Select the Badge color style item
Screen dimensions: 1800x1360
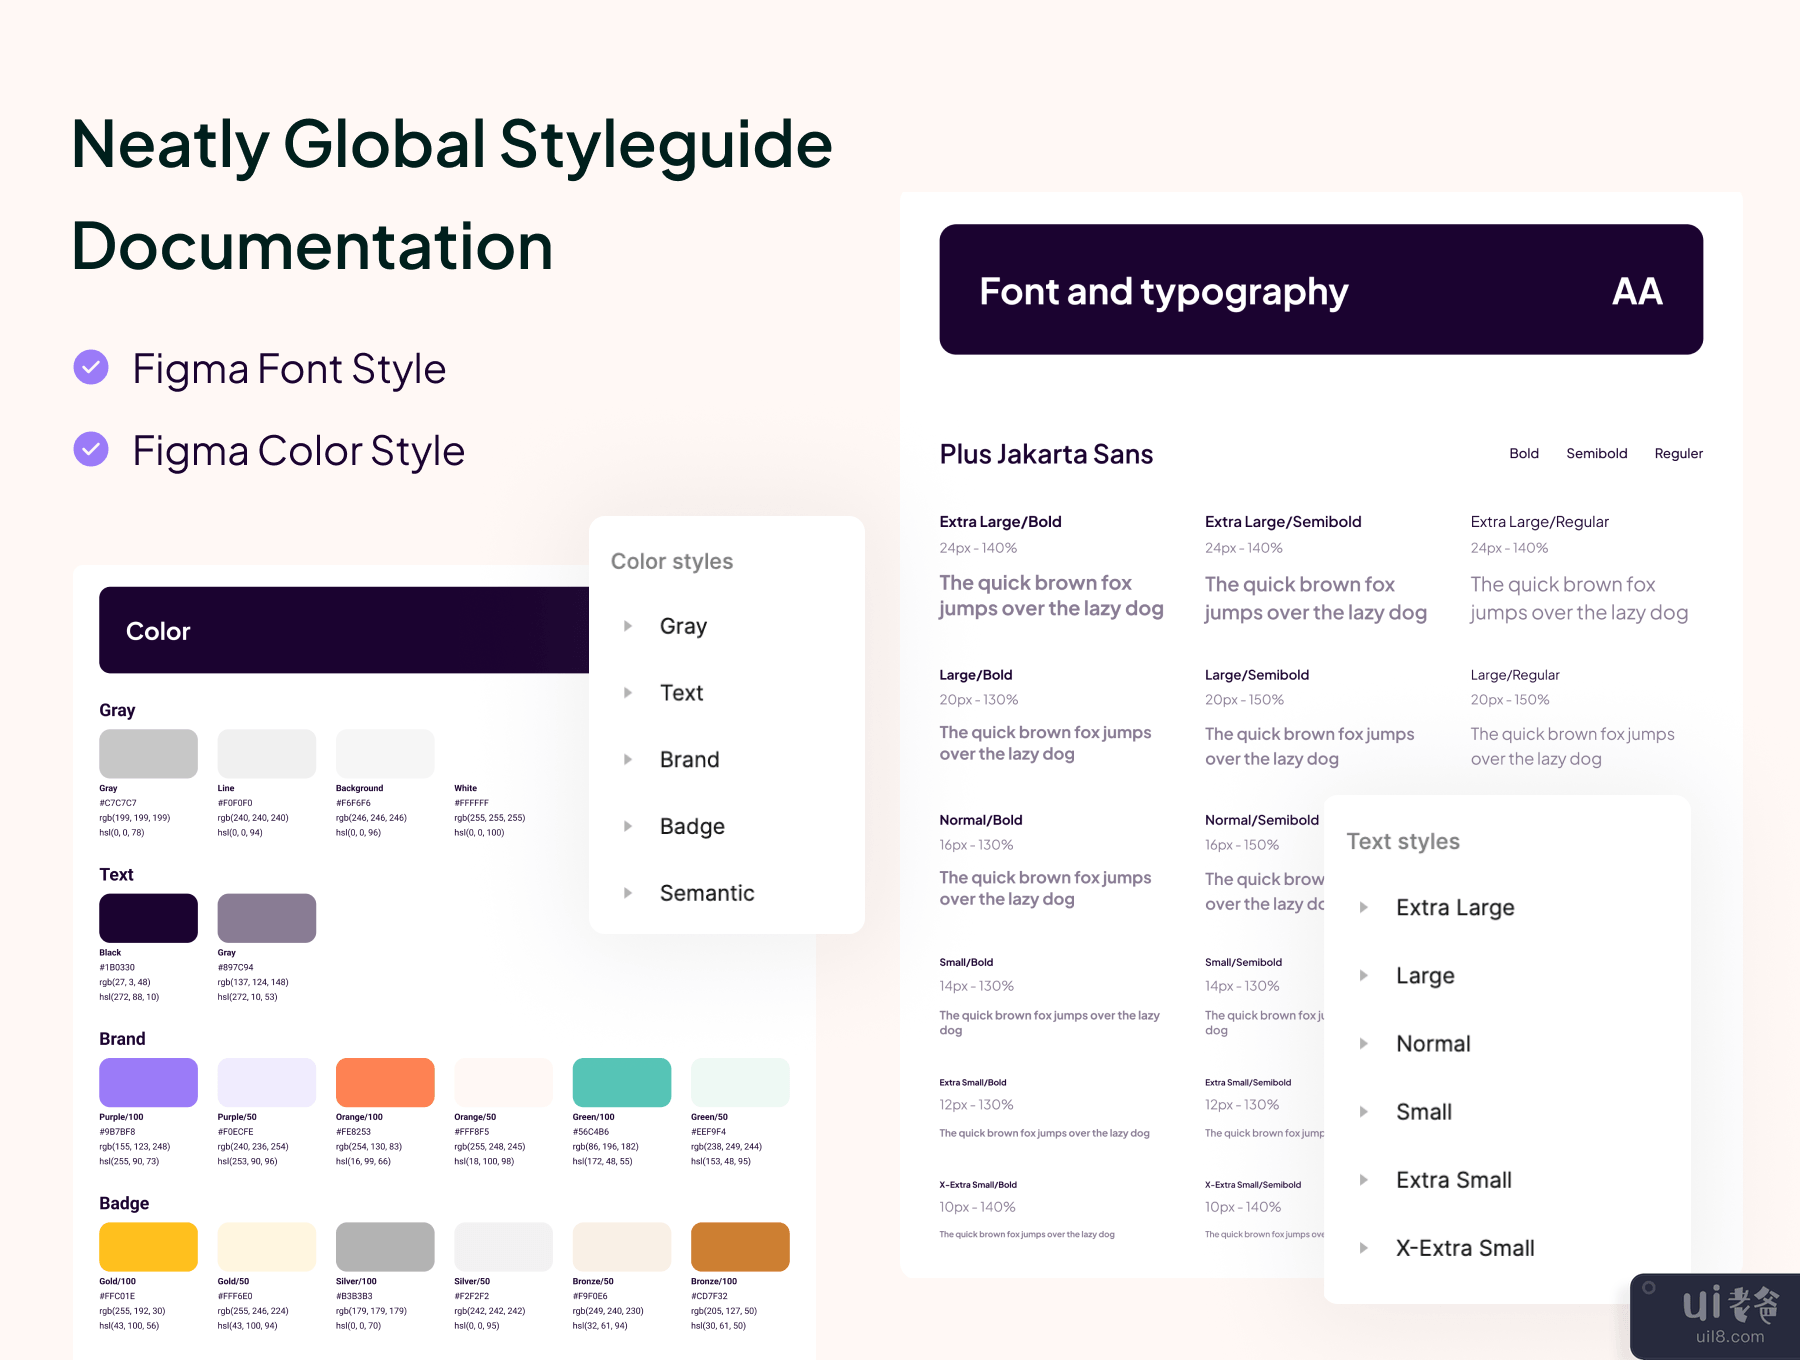click(x=691, y=827)
